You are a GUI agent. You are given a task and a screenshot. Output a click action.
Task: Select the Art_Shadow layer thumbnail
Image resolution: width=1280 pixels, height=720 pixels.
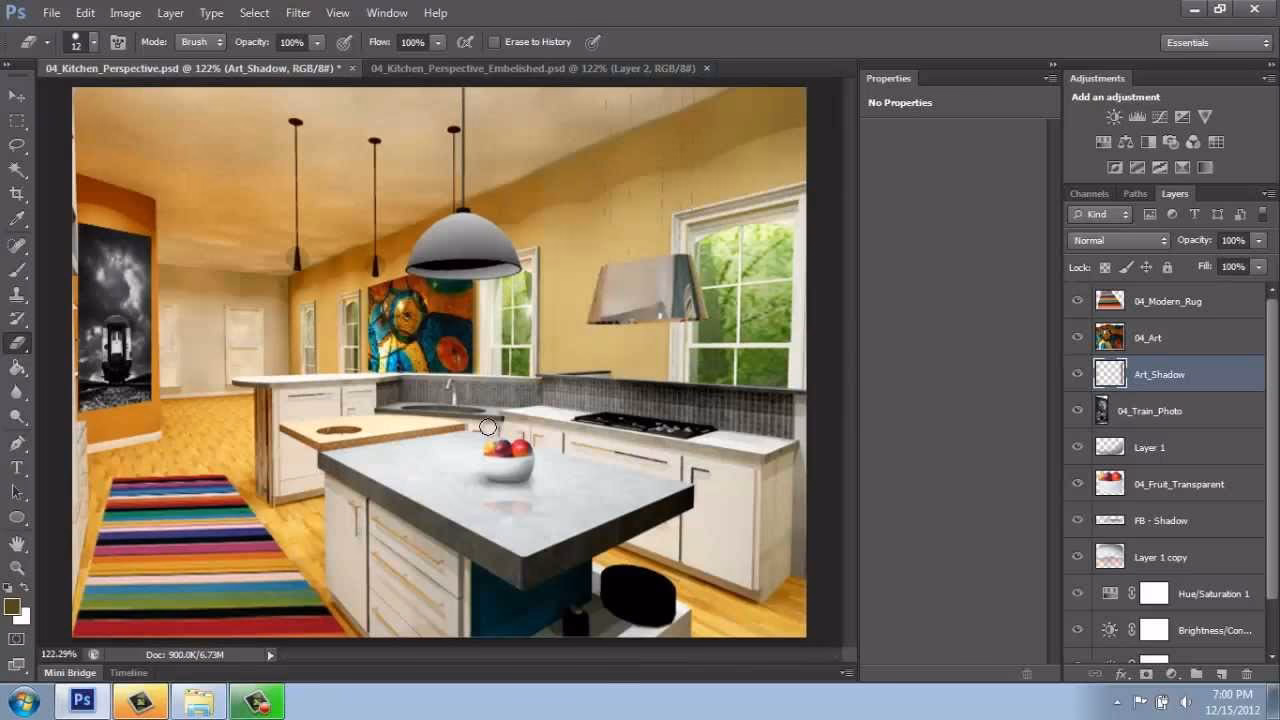(x=1110, y=373)
